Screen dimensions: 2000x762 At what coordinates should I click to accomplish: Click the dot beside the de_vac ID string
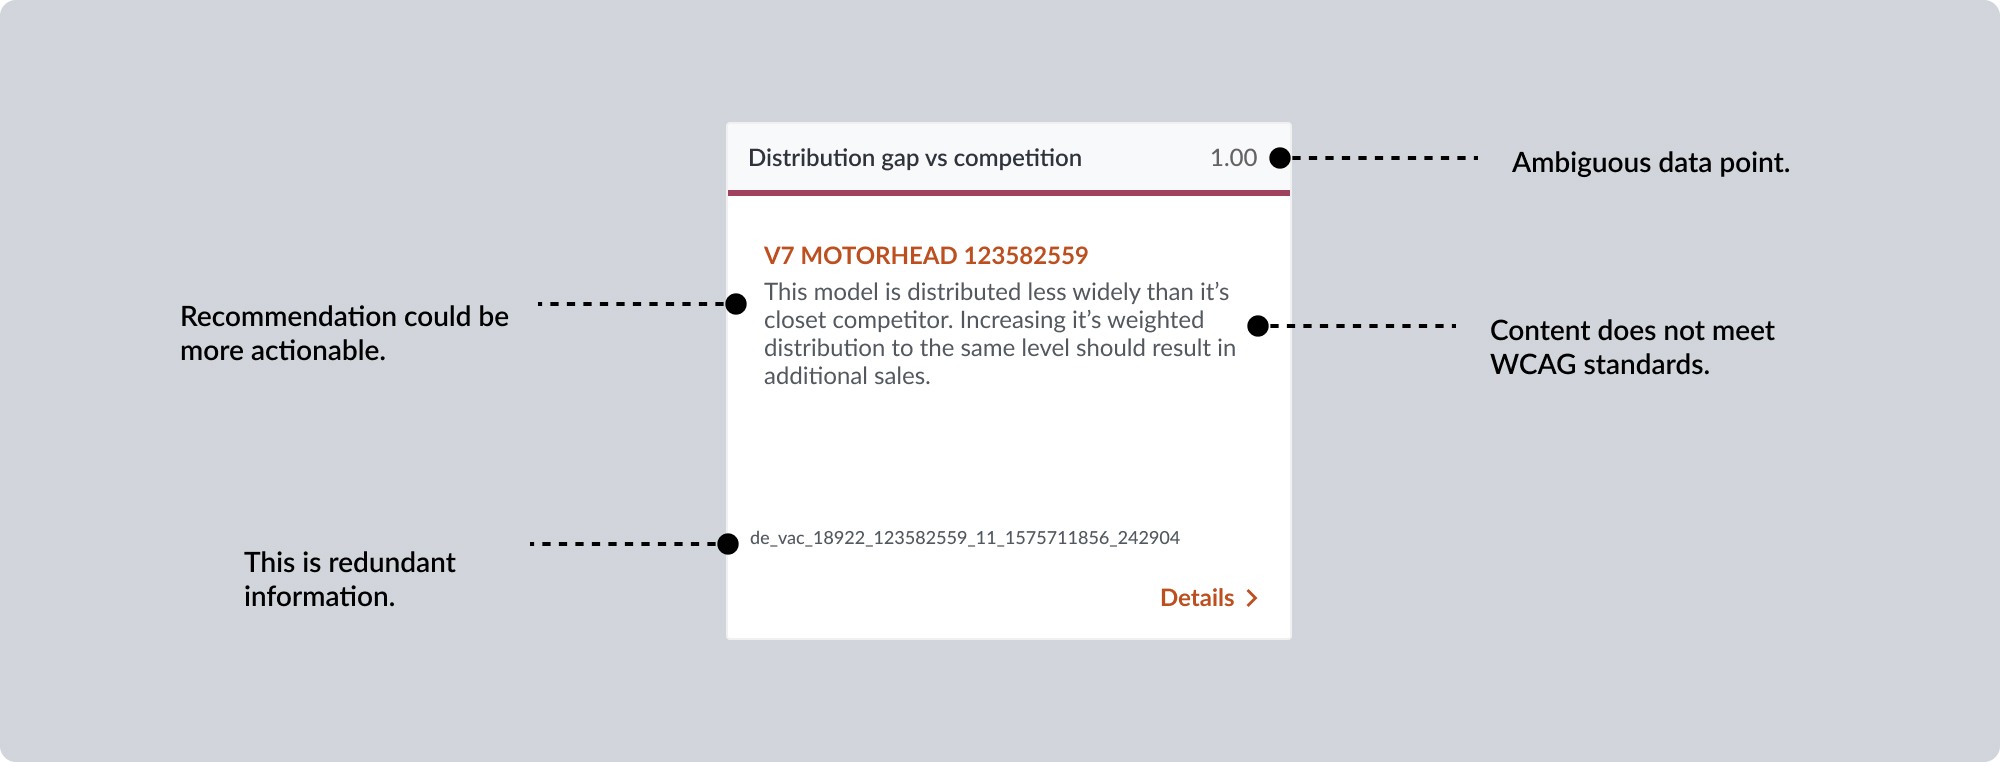[x=728, y=543]
